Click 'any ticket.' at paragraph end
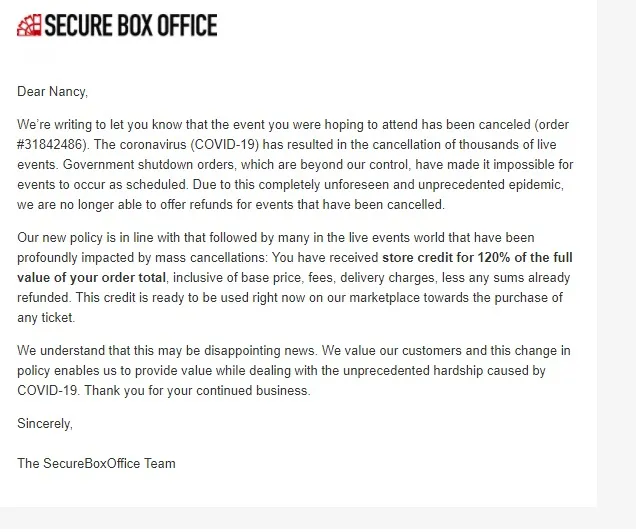Image resolution: width=636 pixels, height=532 pixels. coord(46,317)
